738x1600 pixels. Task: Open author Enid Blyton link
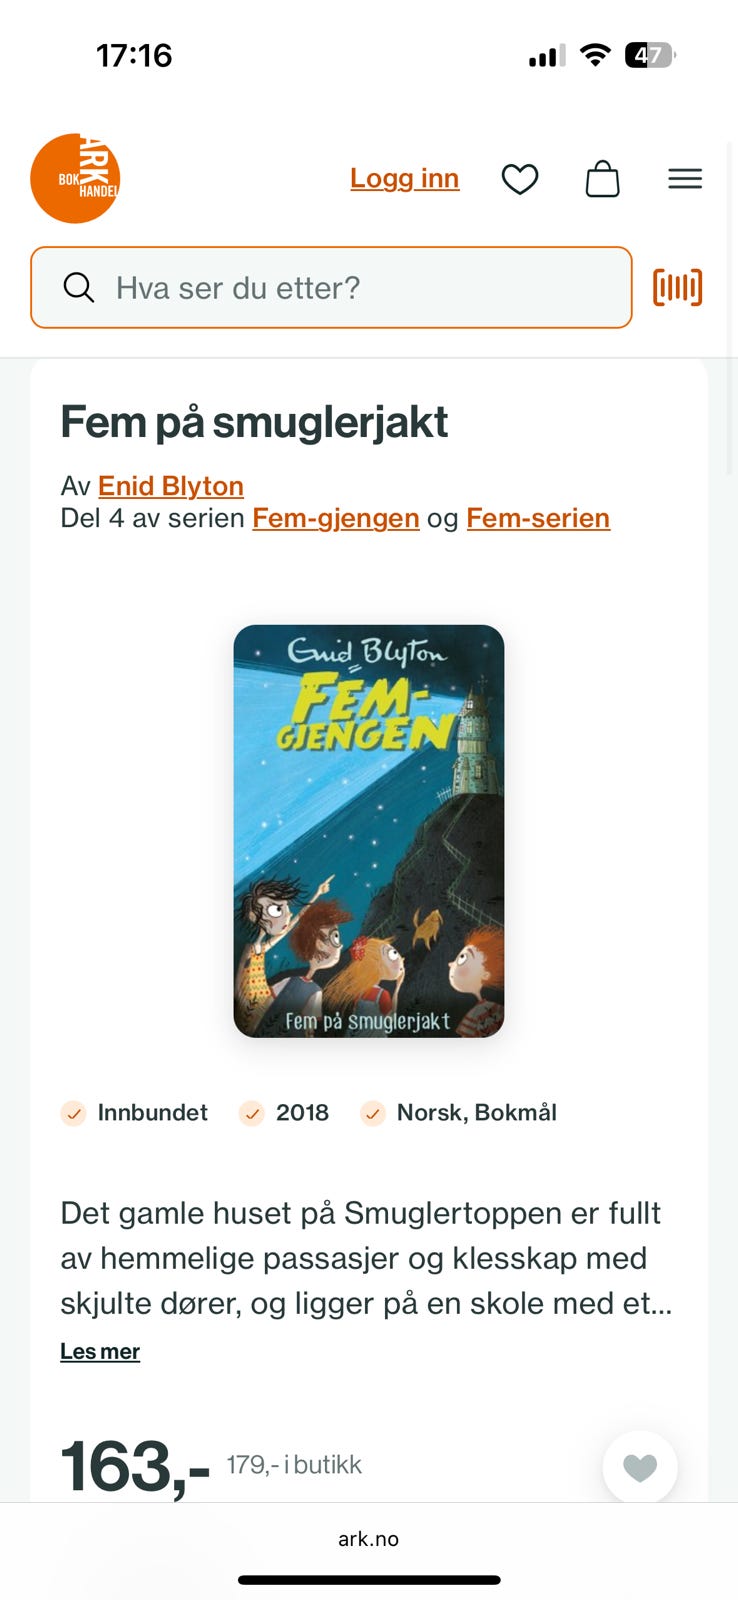[x=171, y=486]
